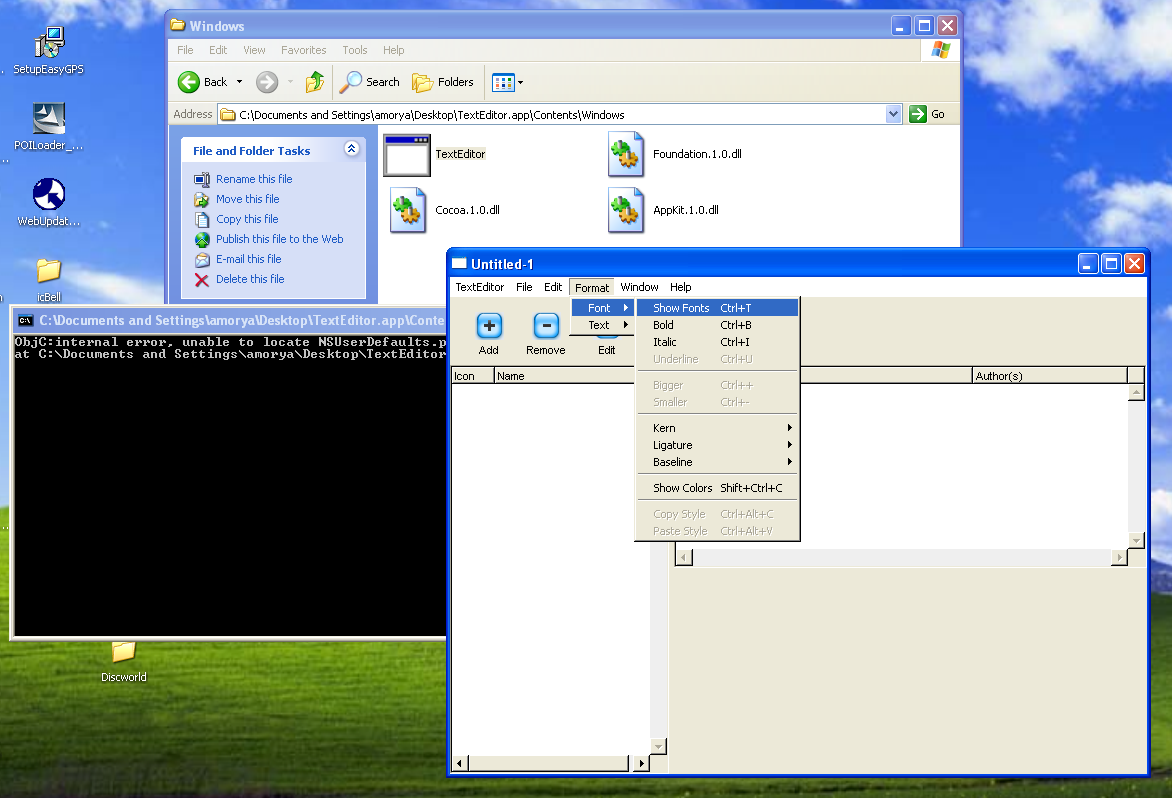Open the TextEditor menu in Untitled-1
This screenshot has height=798, width=1172.
(x=480, y=287)
